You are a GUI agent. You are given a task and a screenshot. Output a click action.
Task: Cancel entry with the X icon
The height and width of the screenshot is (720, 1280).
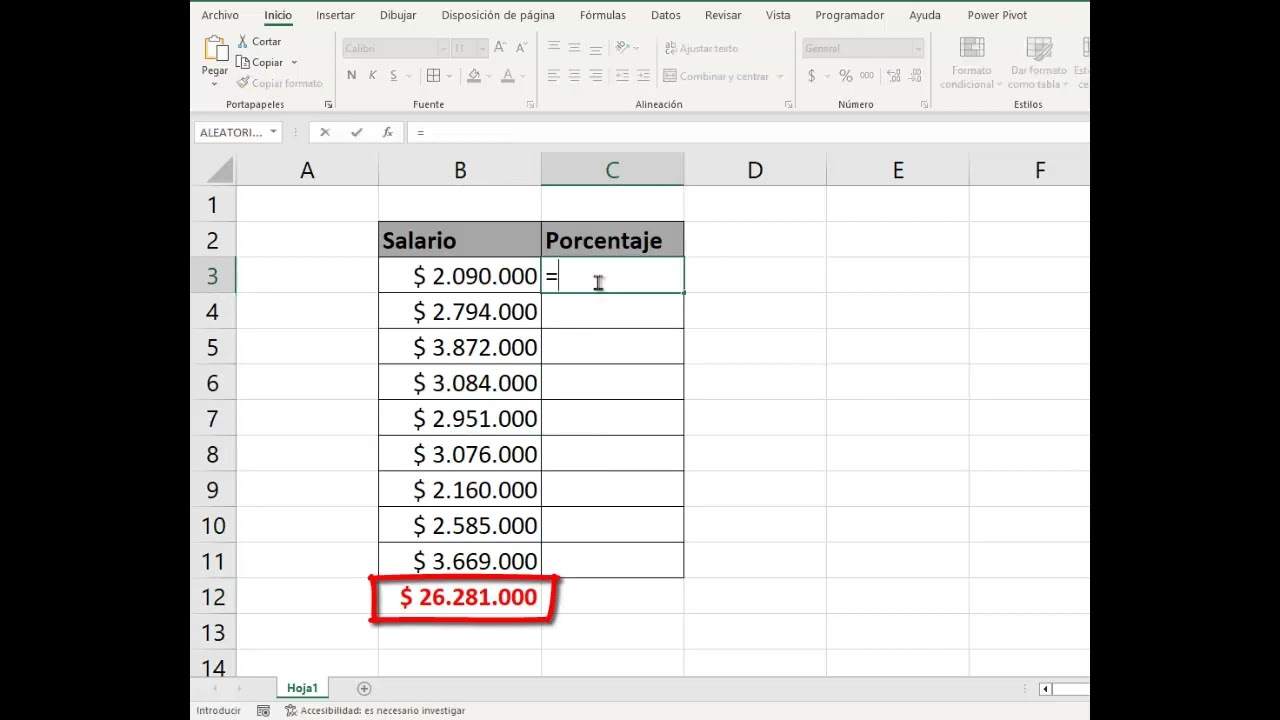[x=324, y=131]
